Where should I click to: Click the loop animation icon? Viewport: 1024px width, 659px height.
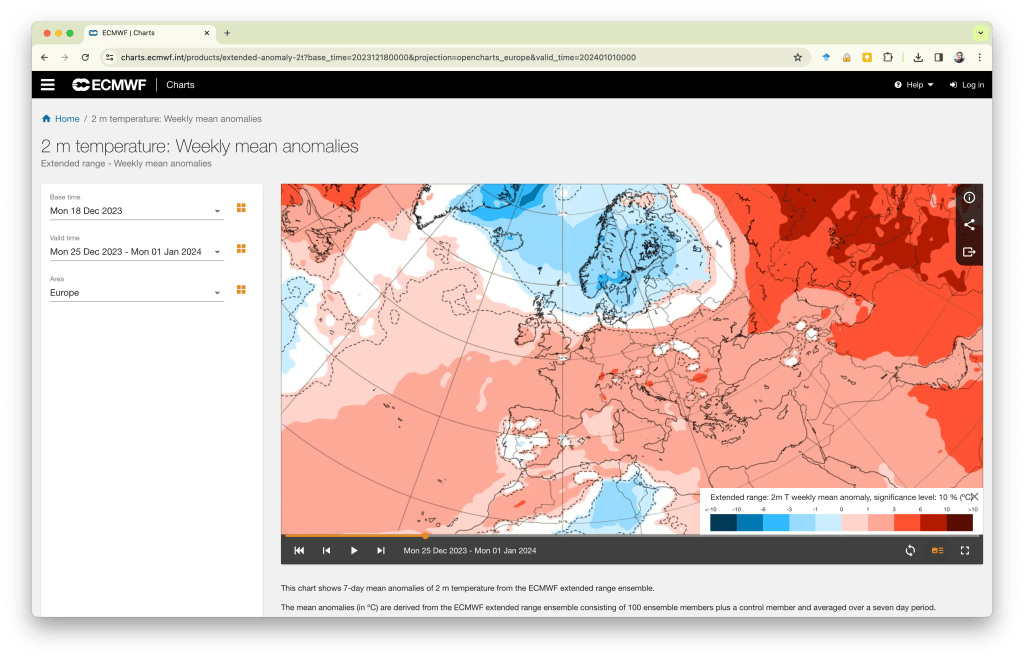pos(910,550)
